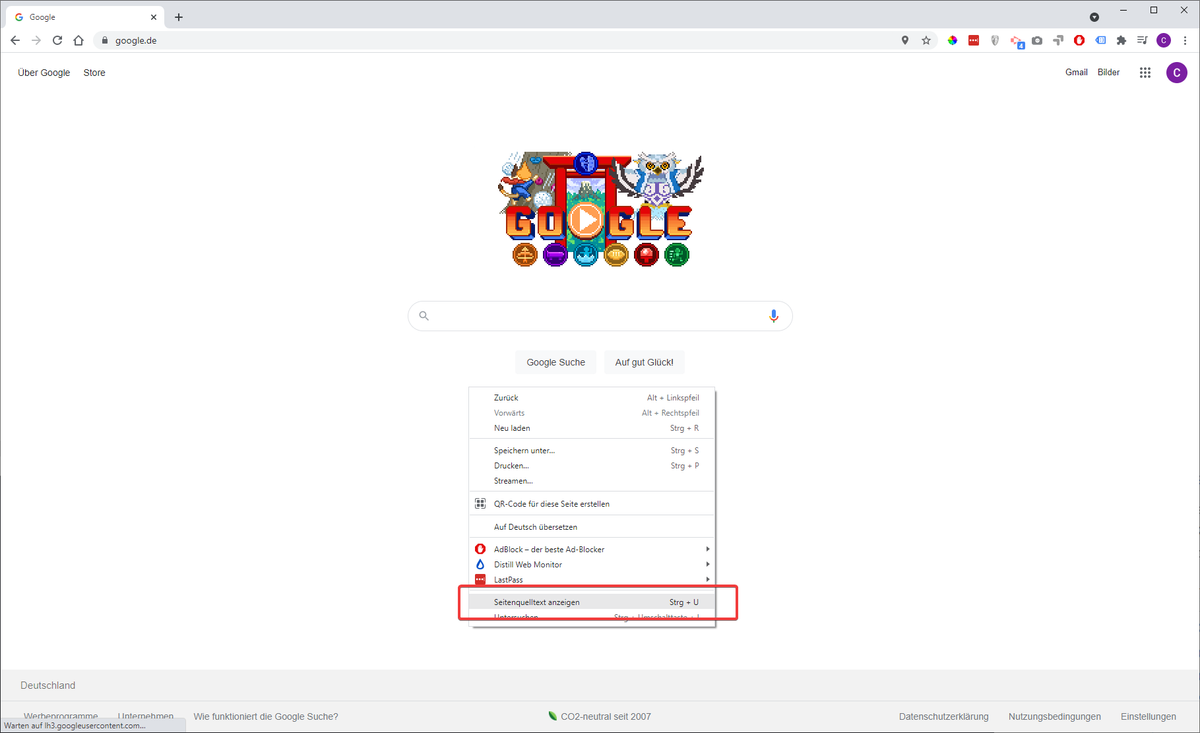Click the browser Forward arrow
Image resolution: width=1200 pixels, height=733 pixels.
click(x=36, y=40)
